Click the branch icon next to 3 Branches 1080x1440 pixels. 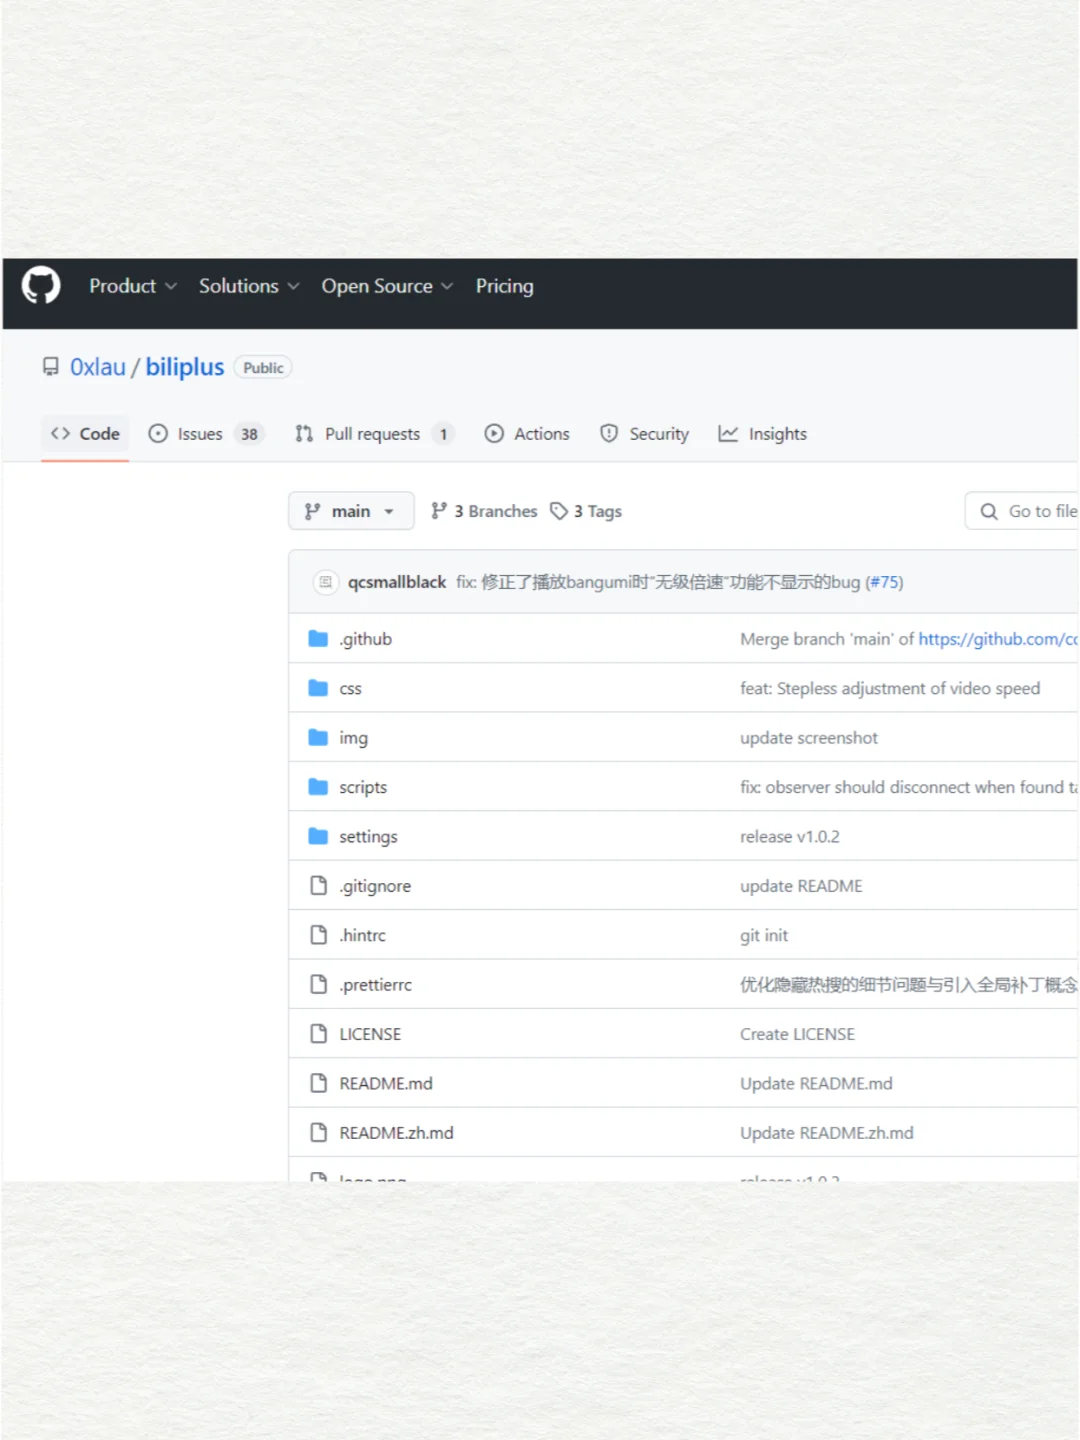coord(439,511)
